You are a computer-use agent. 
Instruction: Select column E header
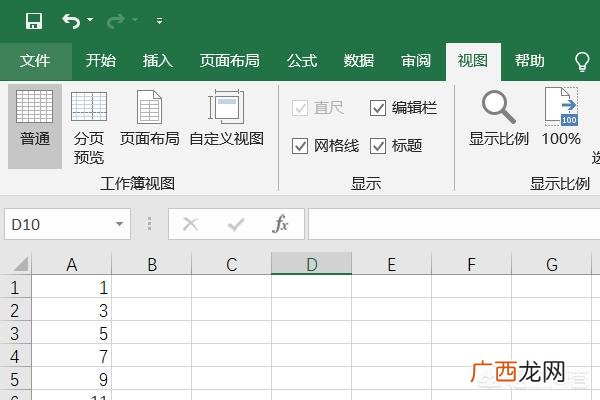tap(391, 264)
